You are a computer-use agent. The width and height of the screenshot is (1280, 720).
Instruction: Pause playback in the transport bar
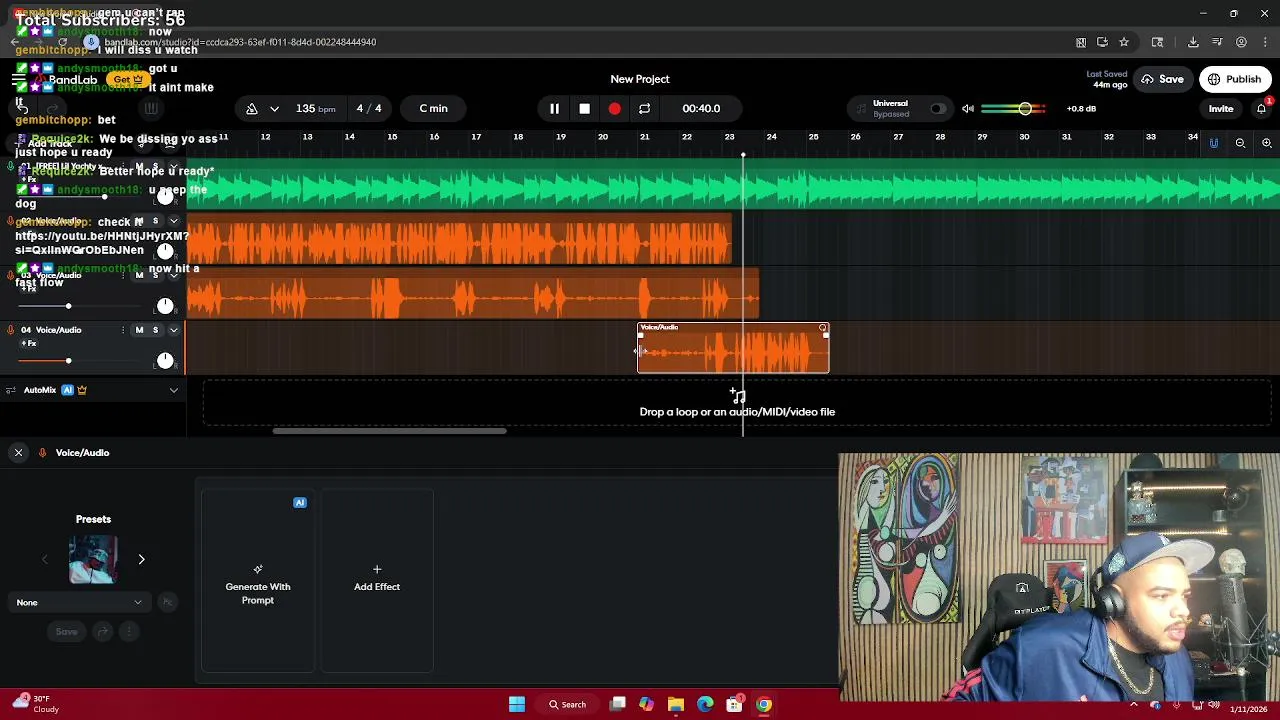pyautogui.click(x=554, y=108)
